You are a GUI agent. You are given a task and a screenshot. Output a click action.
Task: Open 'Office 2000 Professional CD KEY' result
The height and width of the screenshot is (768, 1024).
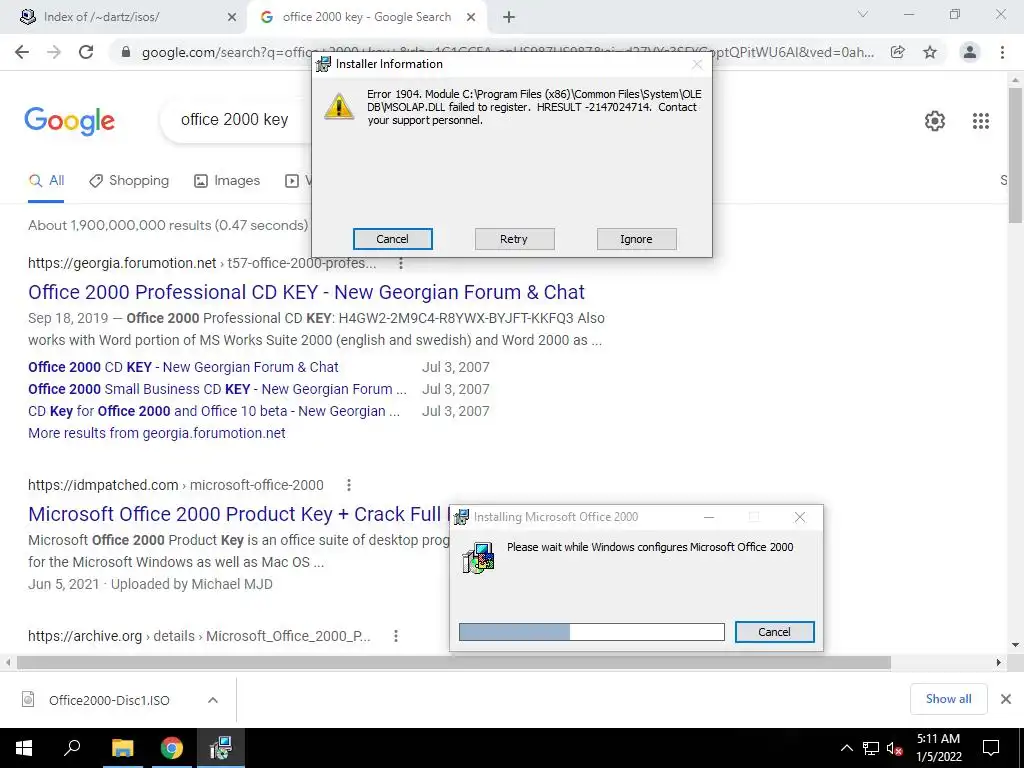306,292
